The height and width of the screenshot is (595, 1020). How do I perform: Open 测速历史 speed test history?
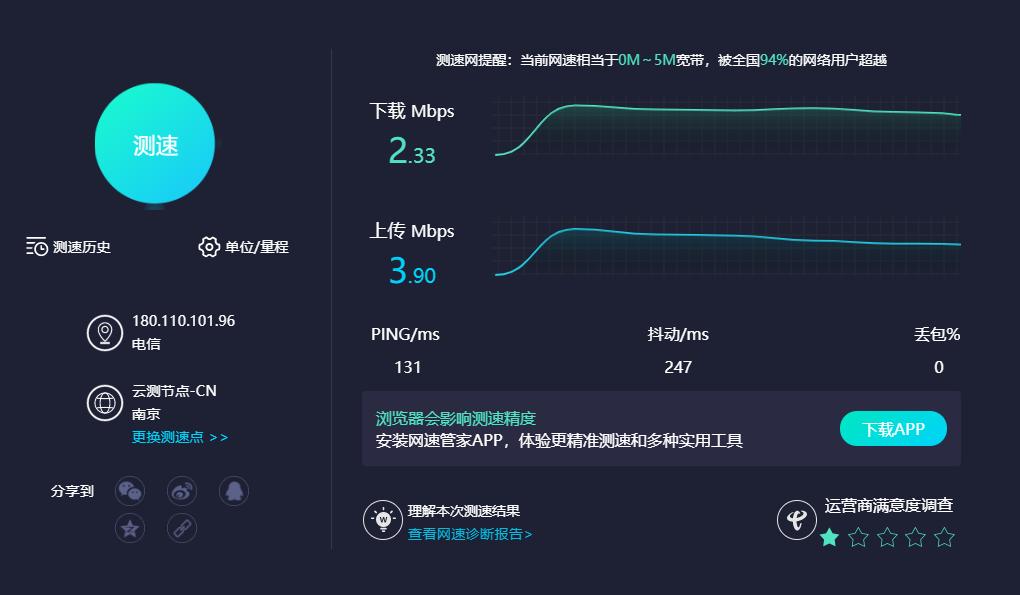pyautogui.click(x=60, y=247)
